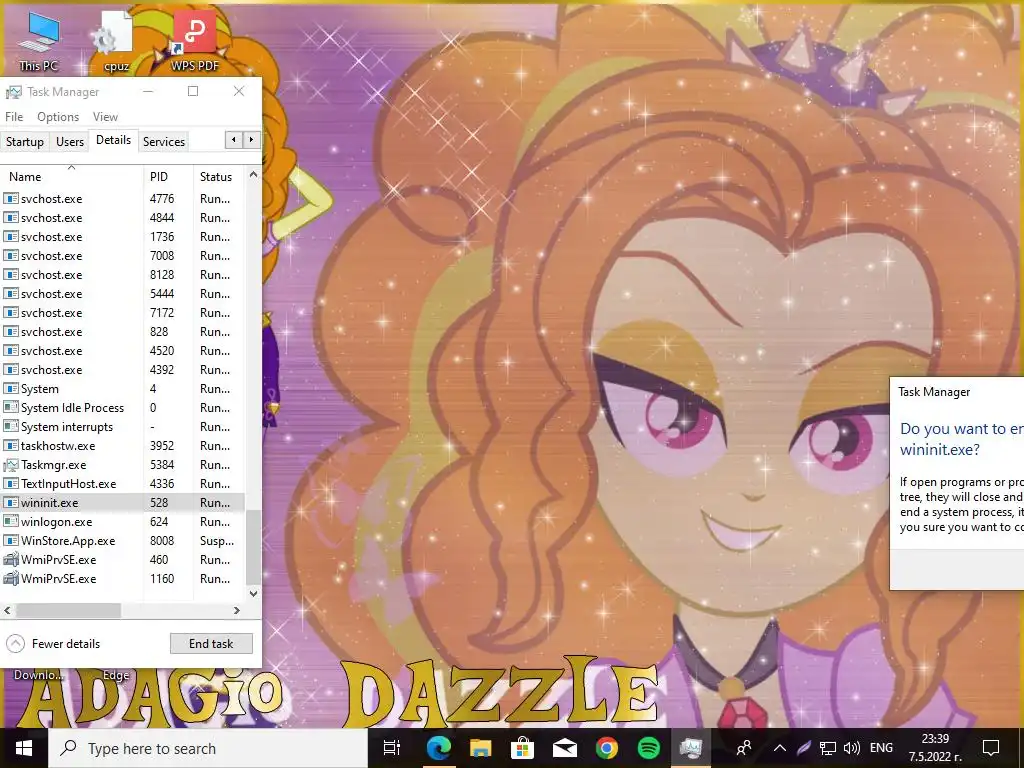The image size is (1024, 768).
Task: Click the Task Manager taskbar icon
Action: 690,748
